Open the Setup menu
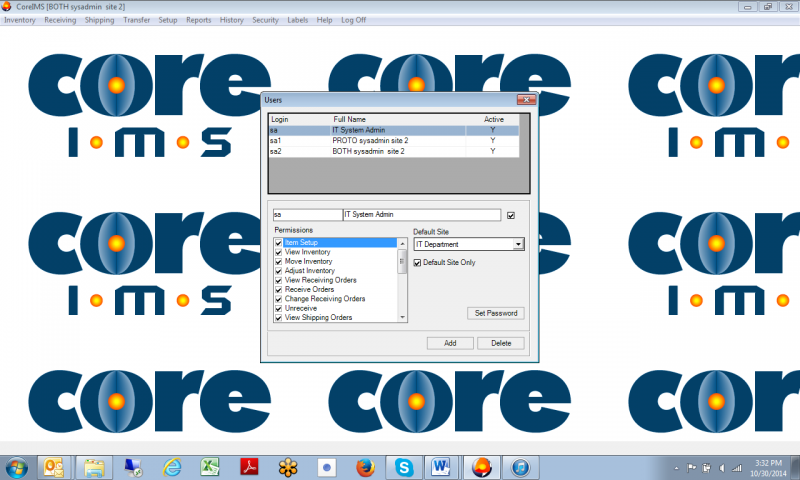 (x=167, y=20)
